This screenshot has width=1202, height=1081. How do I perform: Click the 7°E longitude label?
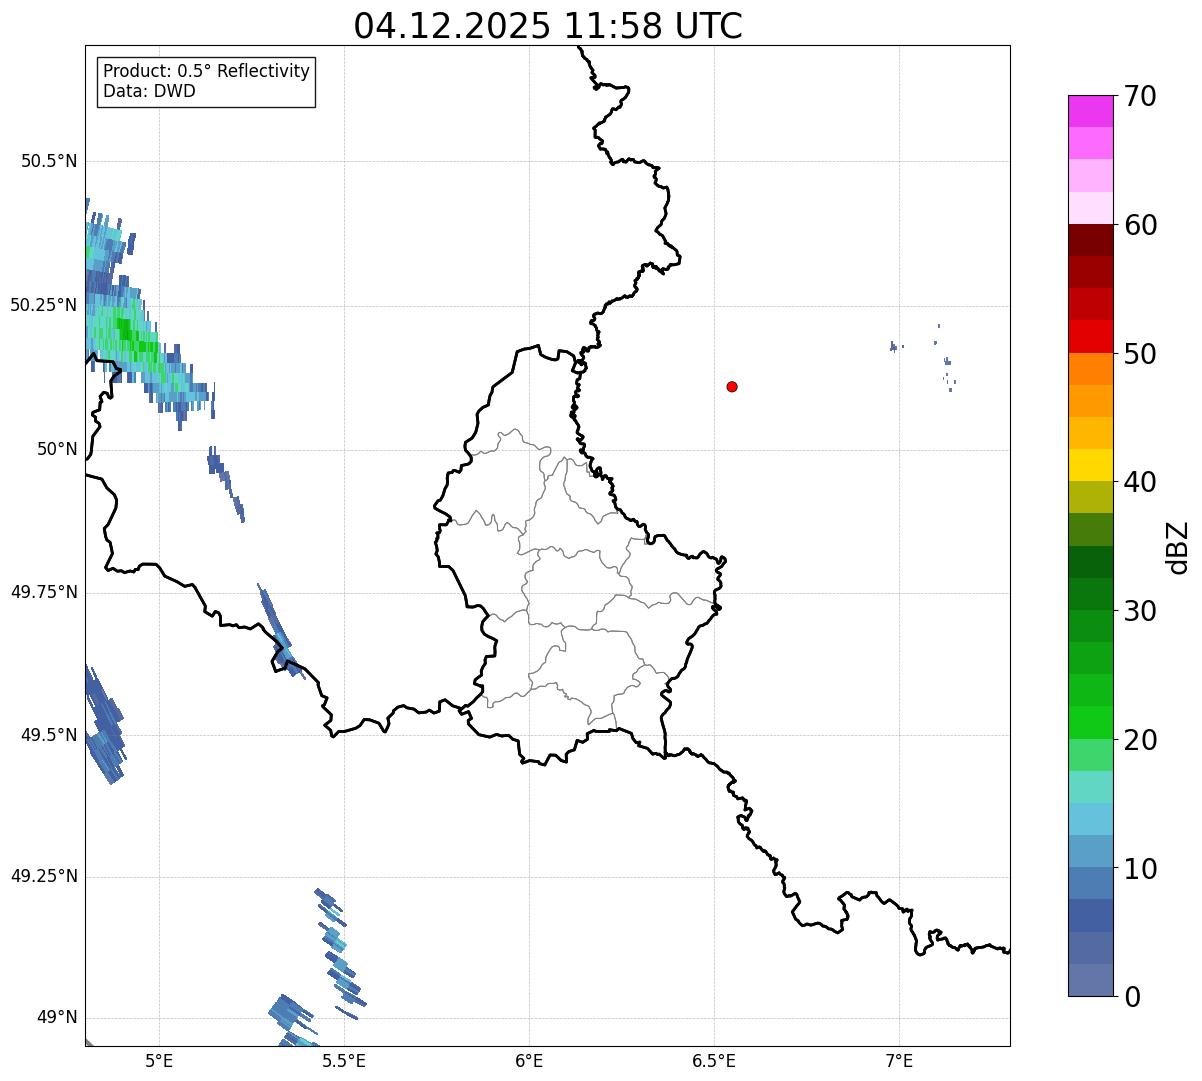899,1060
